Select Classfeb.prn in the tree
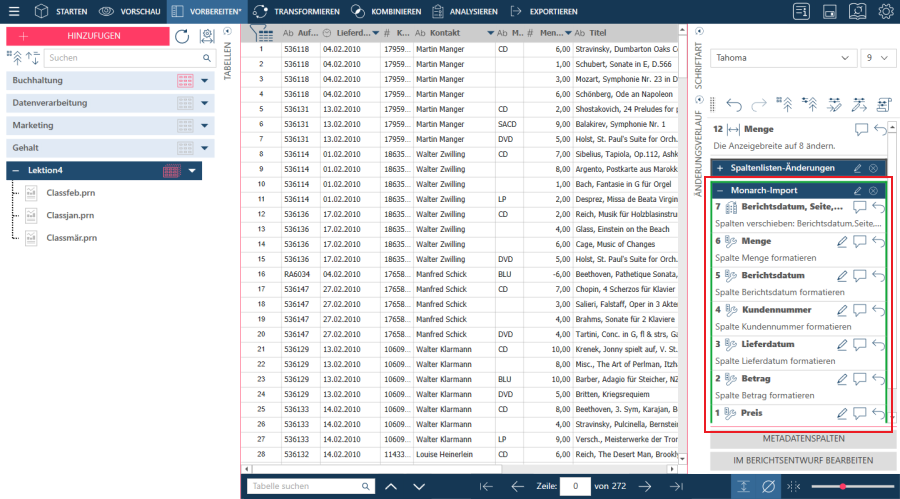900x499 pixels. pyautogui.click(x=71, y=193)
